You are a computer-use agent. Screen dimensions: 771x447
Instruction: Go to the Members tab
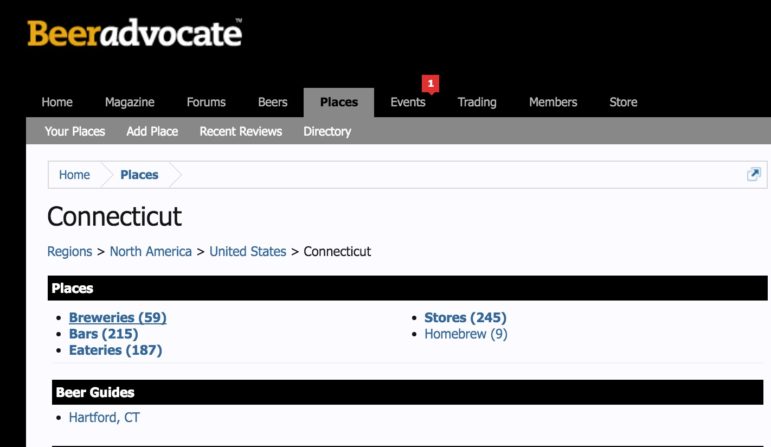point(553,102)
